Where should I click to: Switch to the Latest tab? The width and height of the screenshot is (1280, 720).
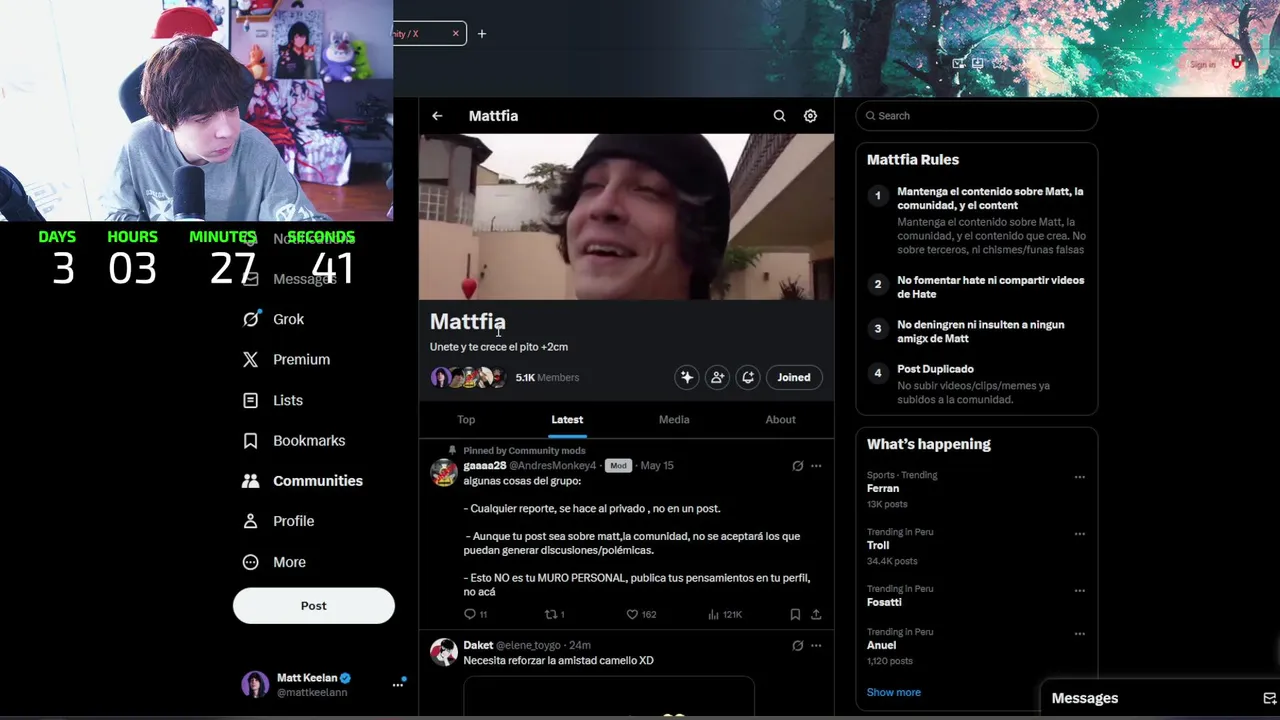567,420
